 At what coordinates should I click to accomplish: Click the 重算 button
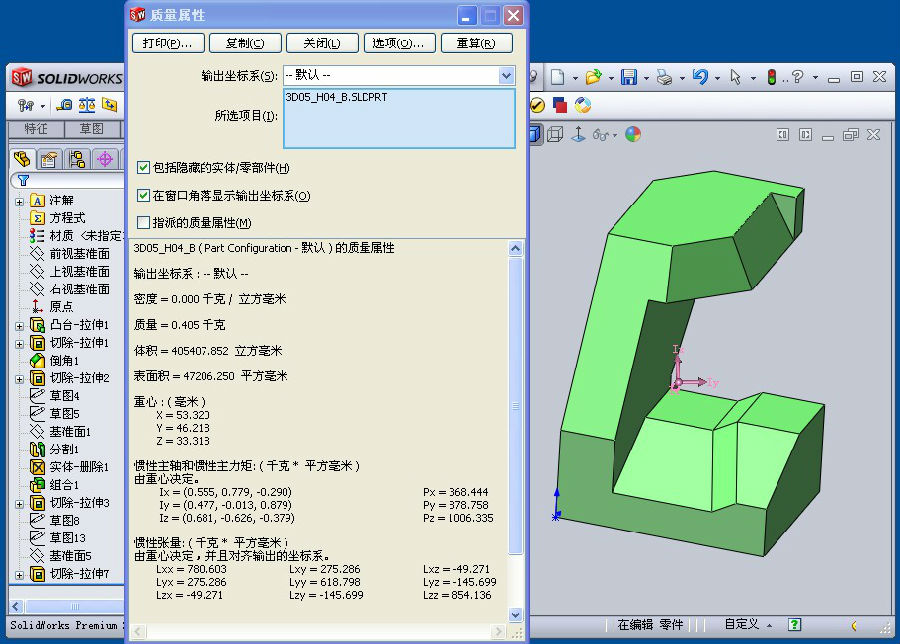[476, 43]
